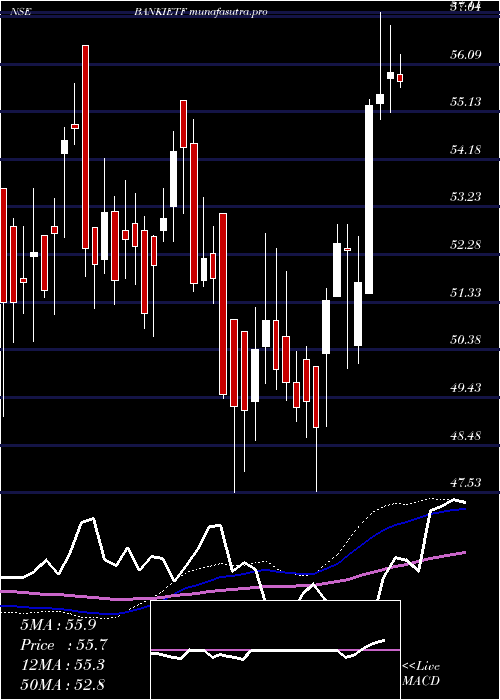Image resolution: width=500 pixels, height=700 pixels.
Task: Click the Price : 55.7 readout
Action: [x=64, y=645]
